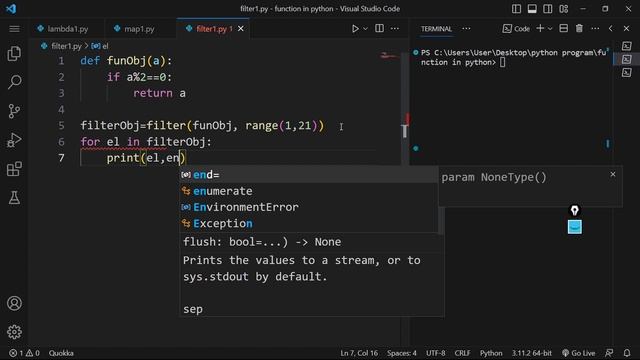The width and height of the screenshot is (640, 360).
Task: Open editor More Actions ellipsis
Action: [395, 28]
